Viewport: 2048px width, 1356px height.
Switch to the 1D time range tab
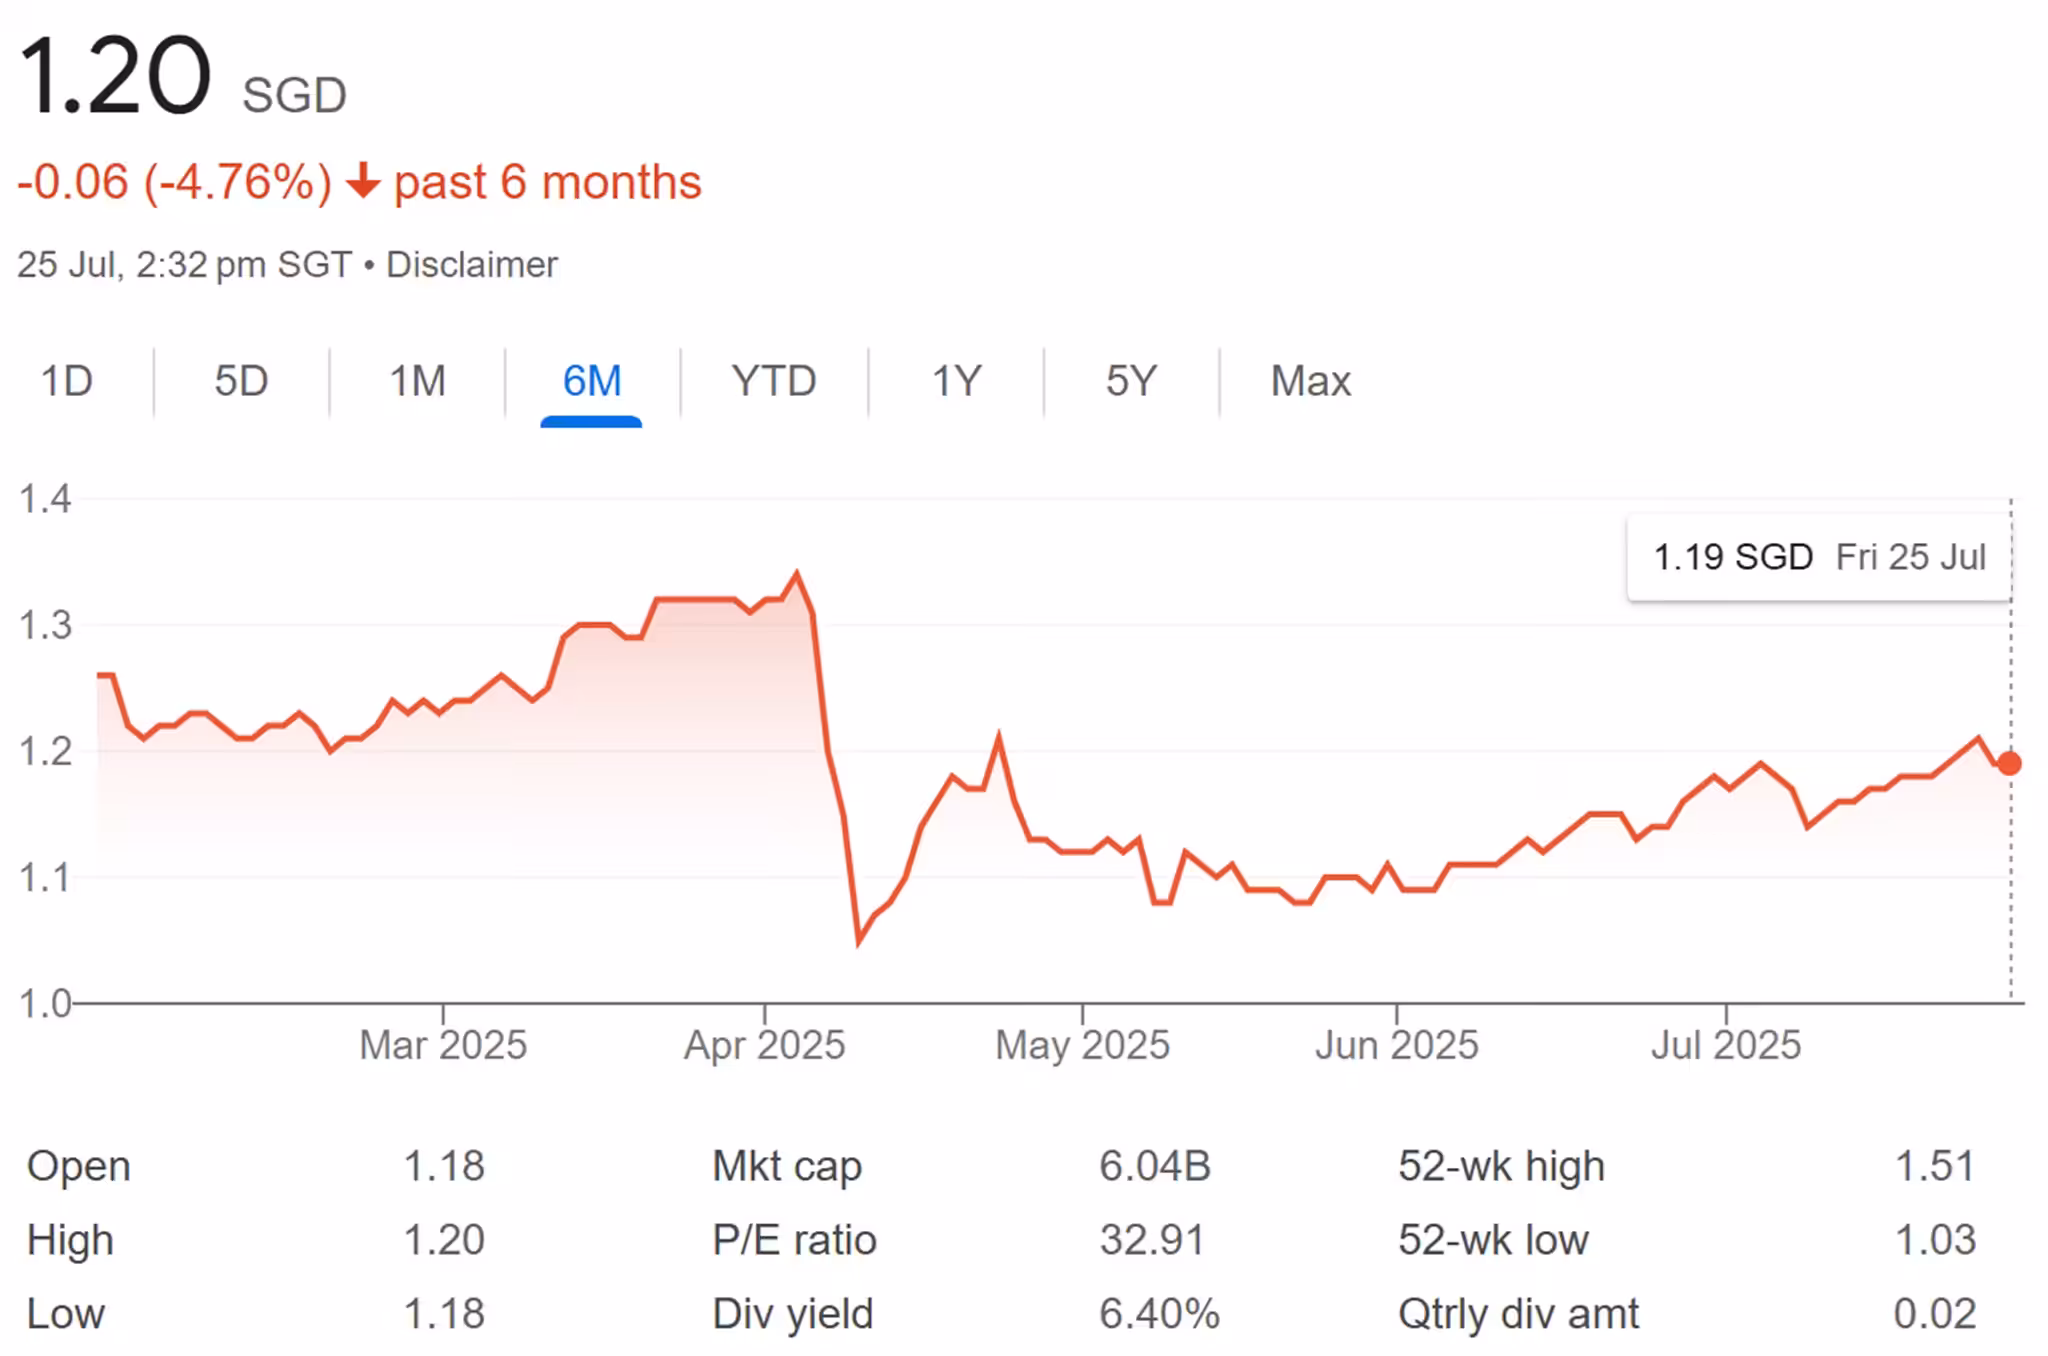[x=66, y=381]
